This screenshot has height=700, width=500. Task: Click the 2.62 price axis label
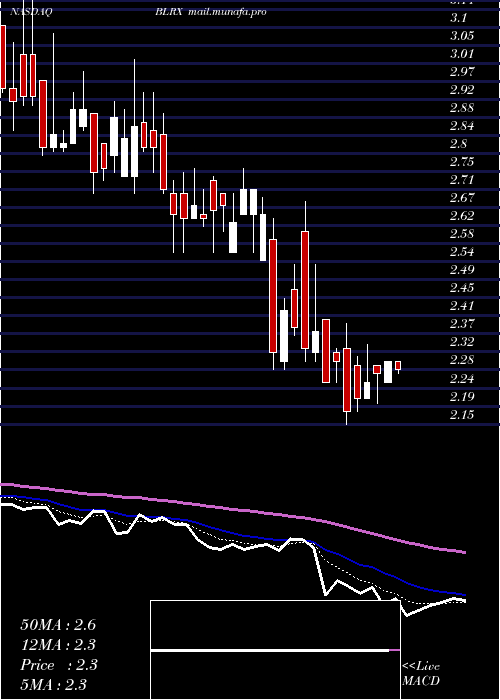[462, 216]
